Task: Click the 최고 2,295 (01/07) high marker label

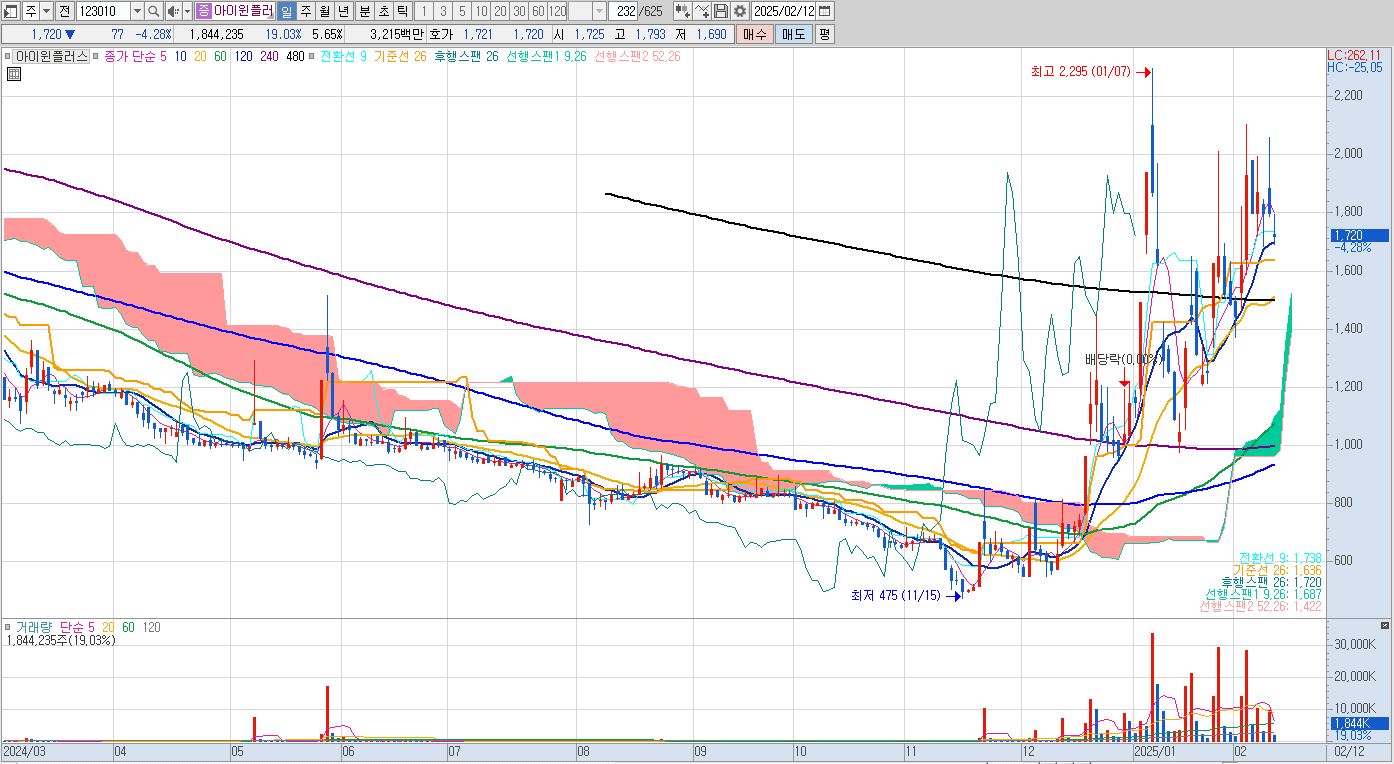Action: pos(1082,72)
